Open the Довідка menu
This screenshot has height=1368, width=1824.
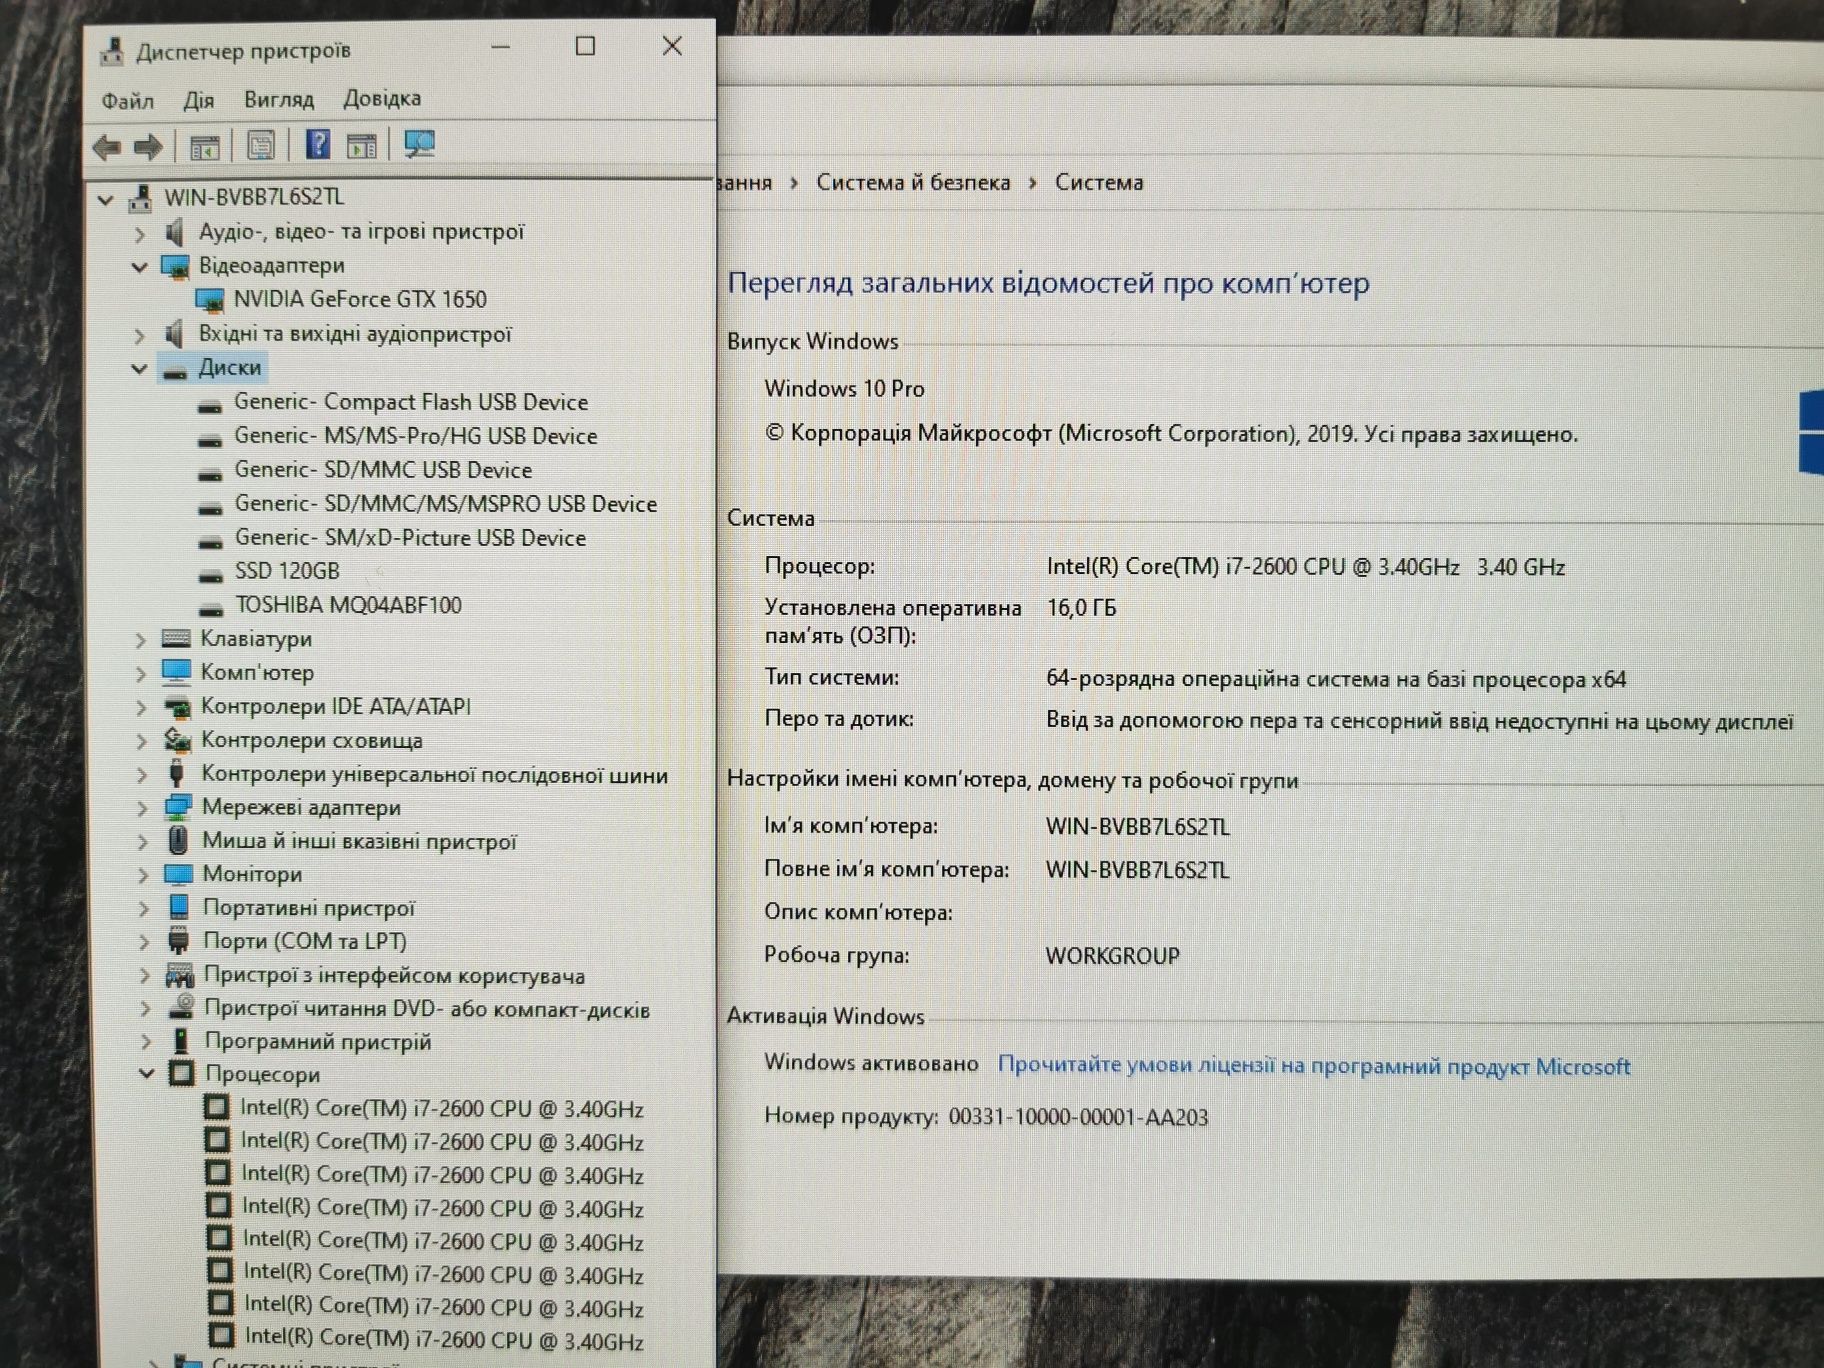(x=382, y=98)
